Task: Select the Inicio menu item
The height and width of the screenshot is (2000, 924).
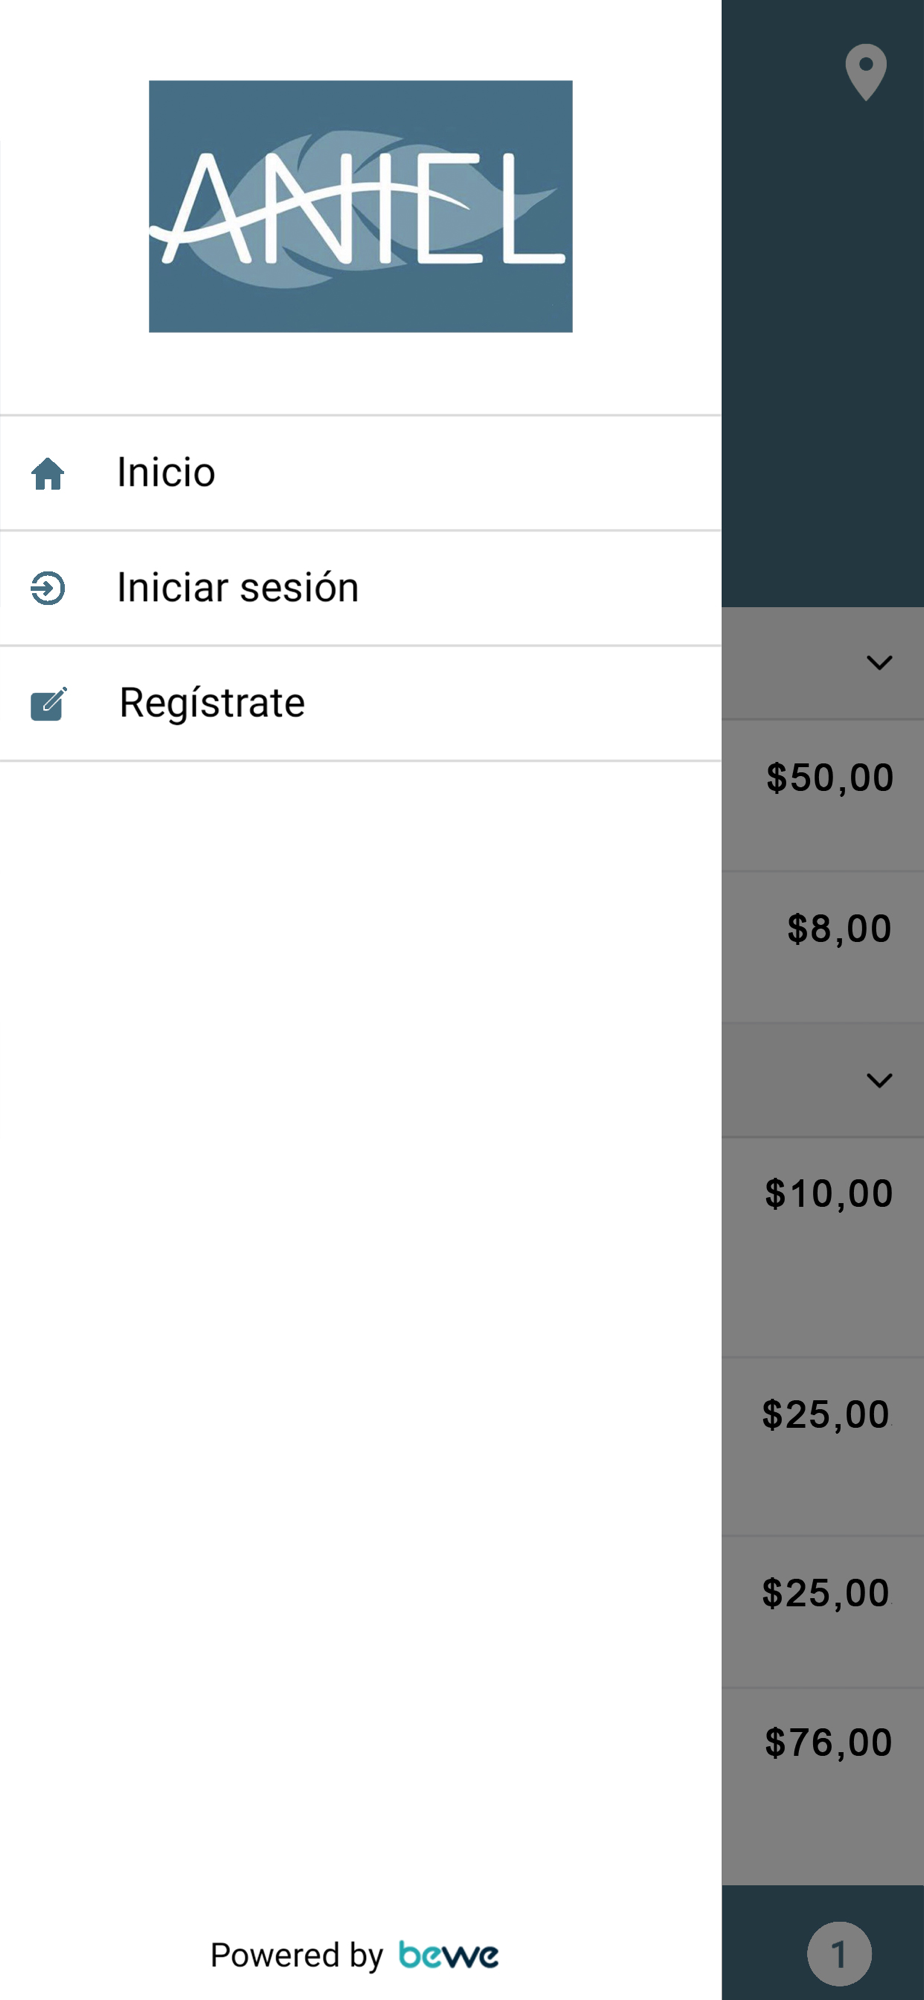Action: pyautogui.click(x=361, y=473)
